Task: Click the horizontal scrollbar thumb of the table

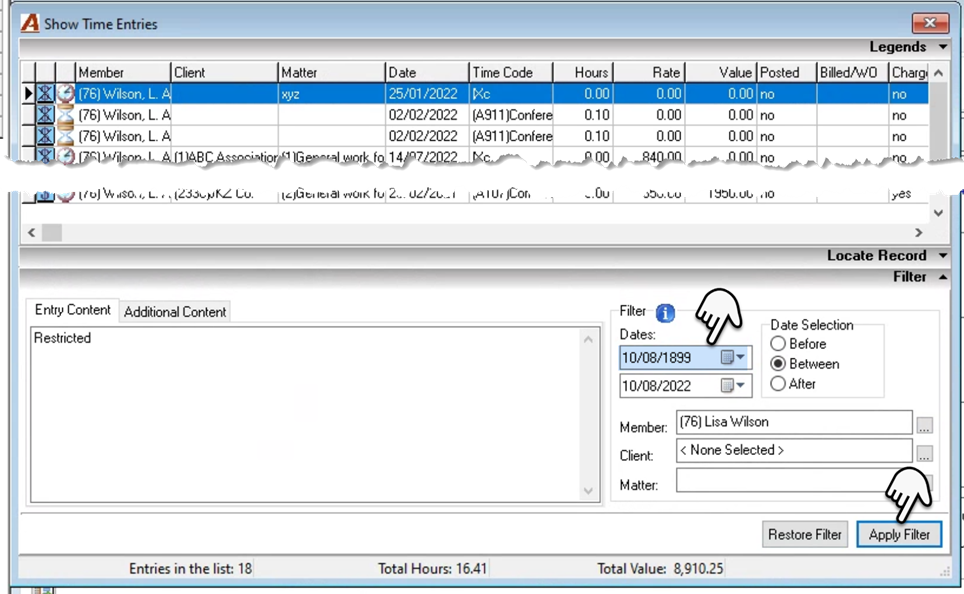Action: (x=52, y=232)
